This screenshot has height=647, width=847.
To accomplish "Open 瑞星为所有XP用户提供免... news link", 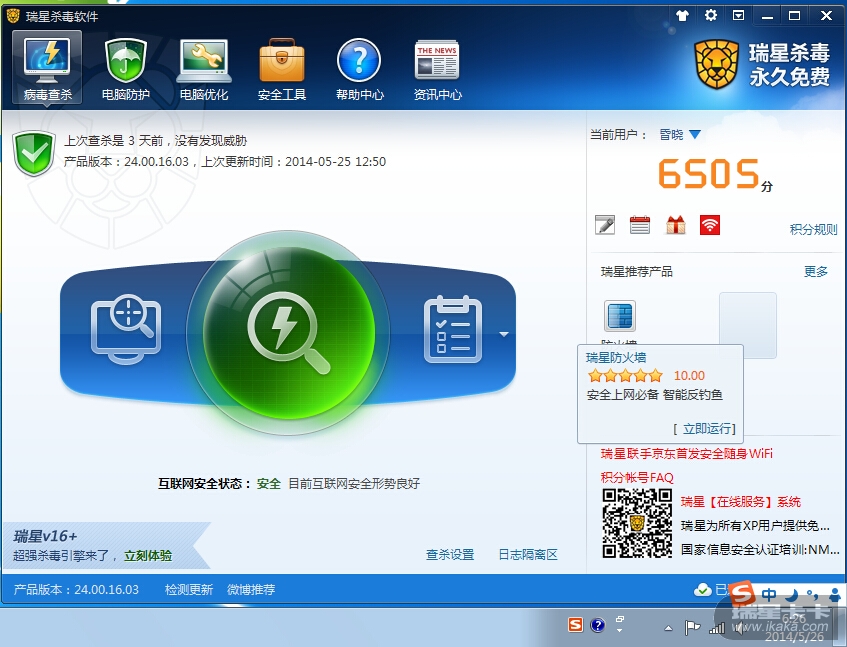I will pyautogui.click(x=755, y=525).
